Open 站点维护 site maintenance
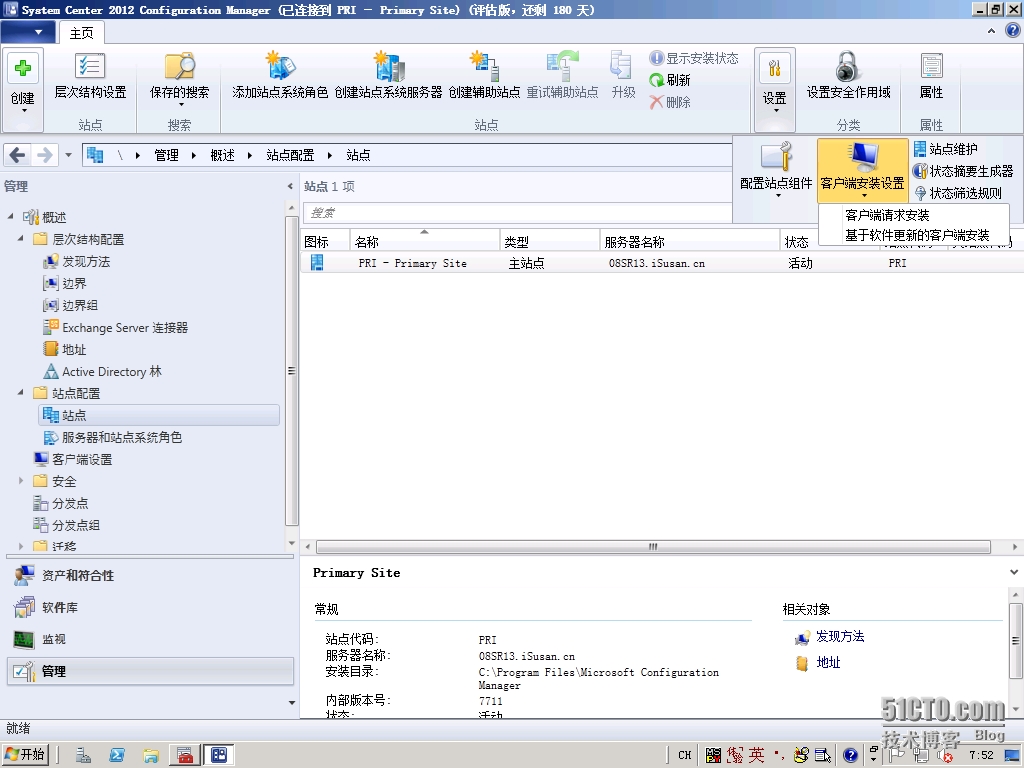Screen dimensions: 1024x768 pos(946,149)
